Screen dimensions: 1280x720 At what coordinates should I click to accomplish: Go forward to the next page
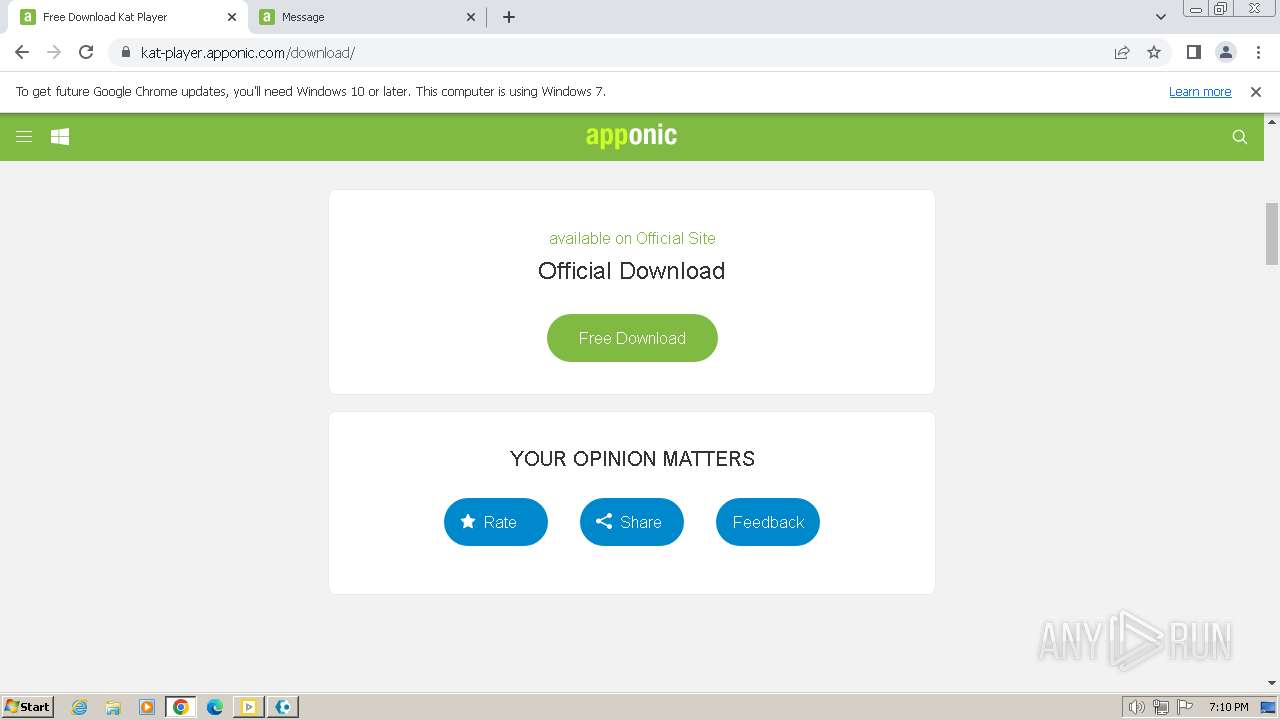click(54, 52)
